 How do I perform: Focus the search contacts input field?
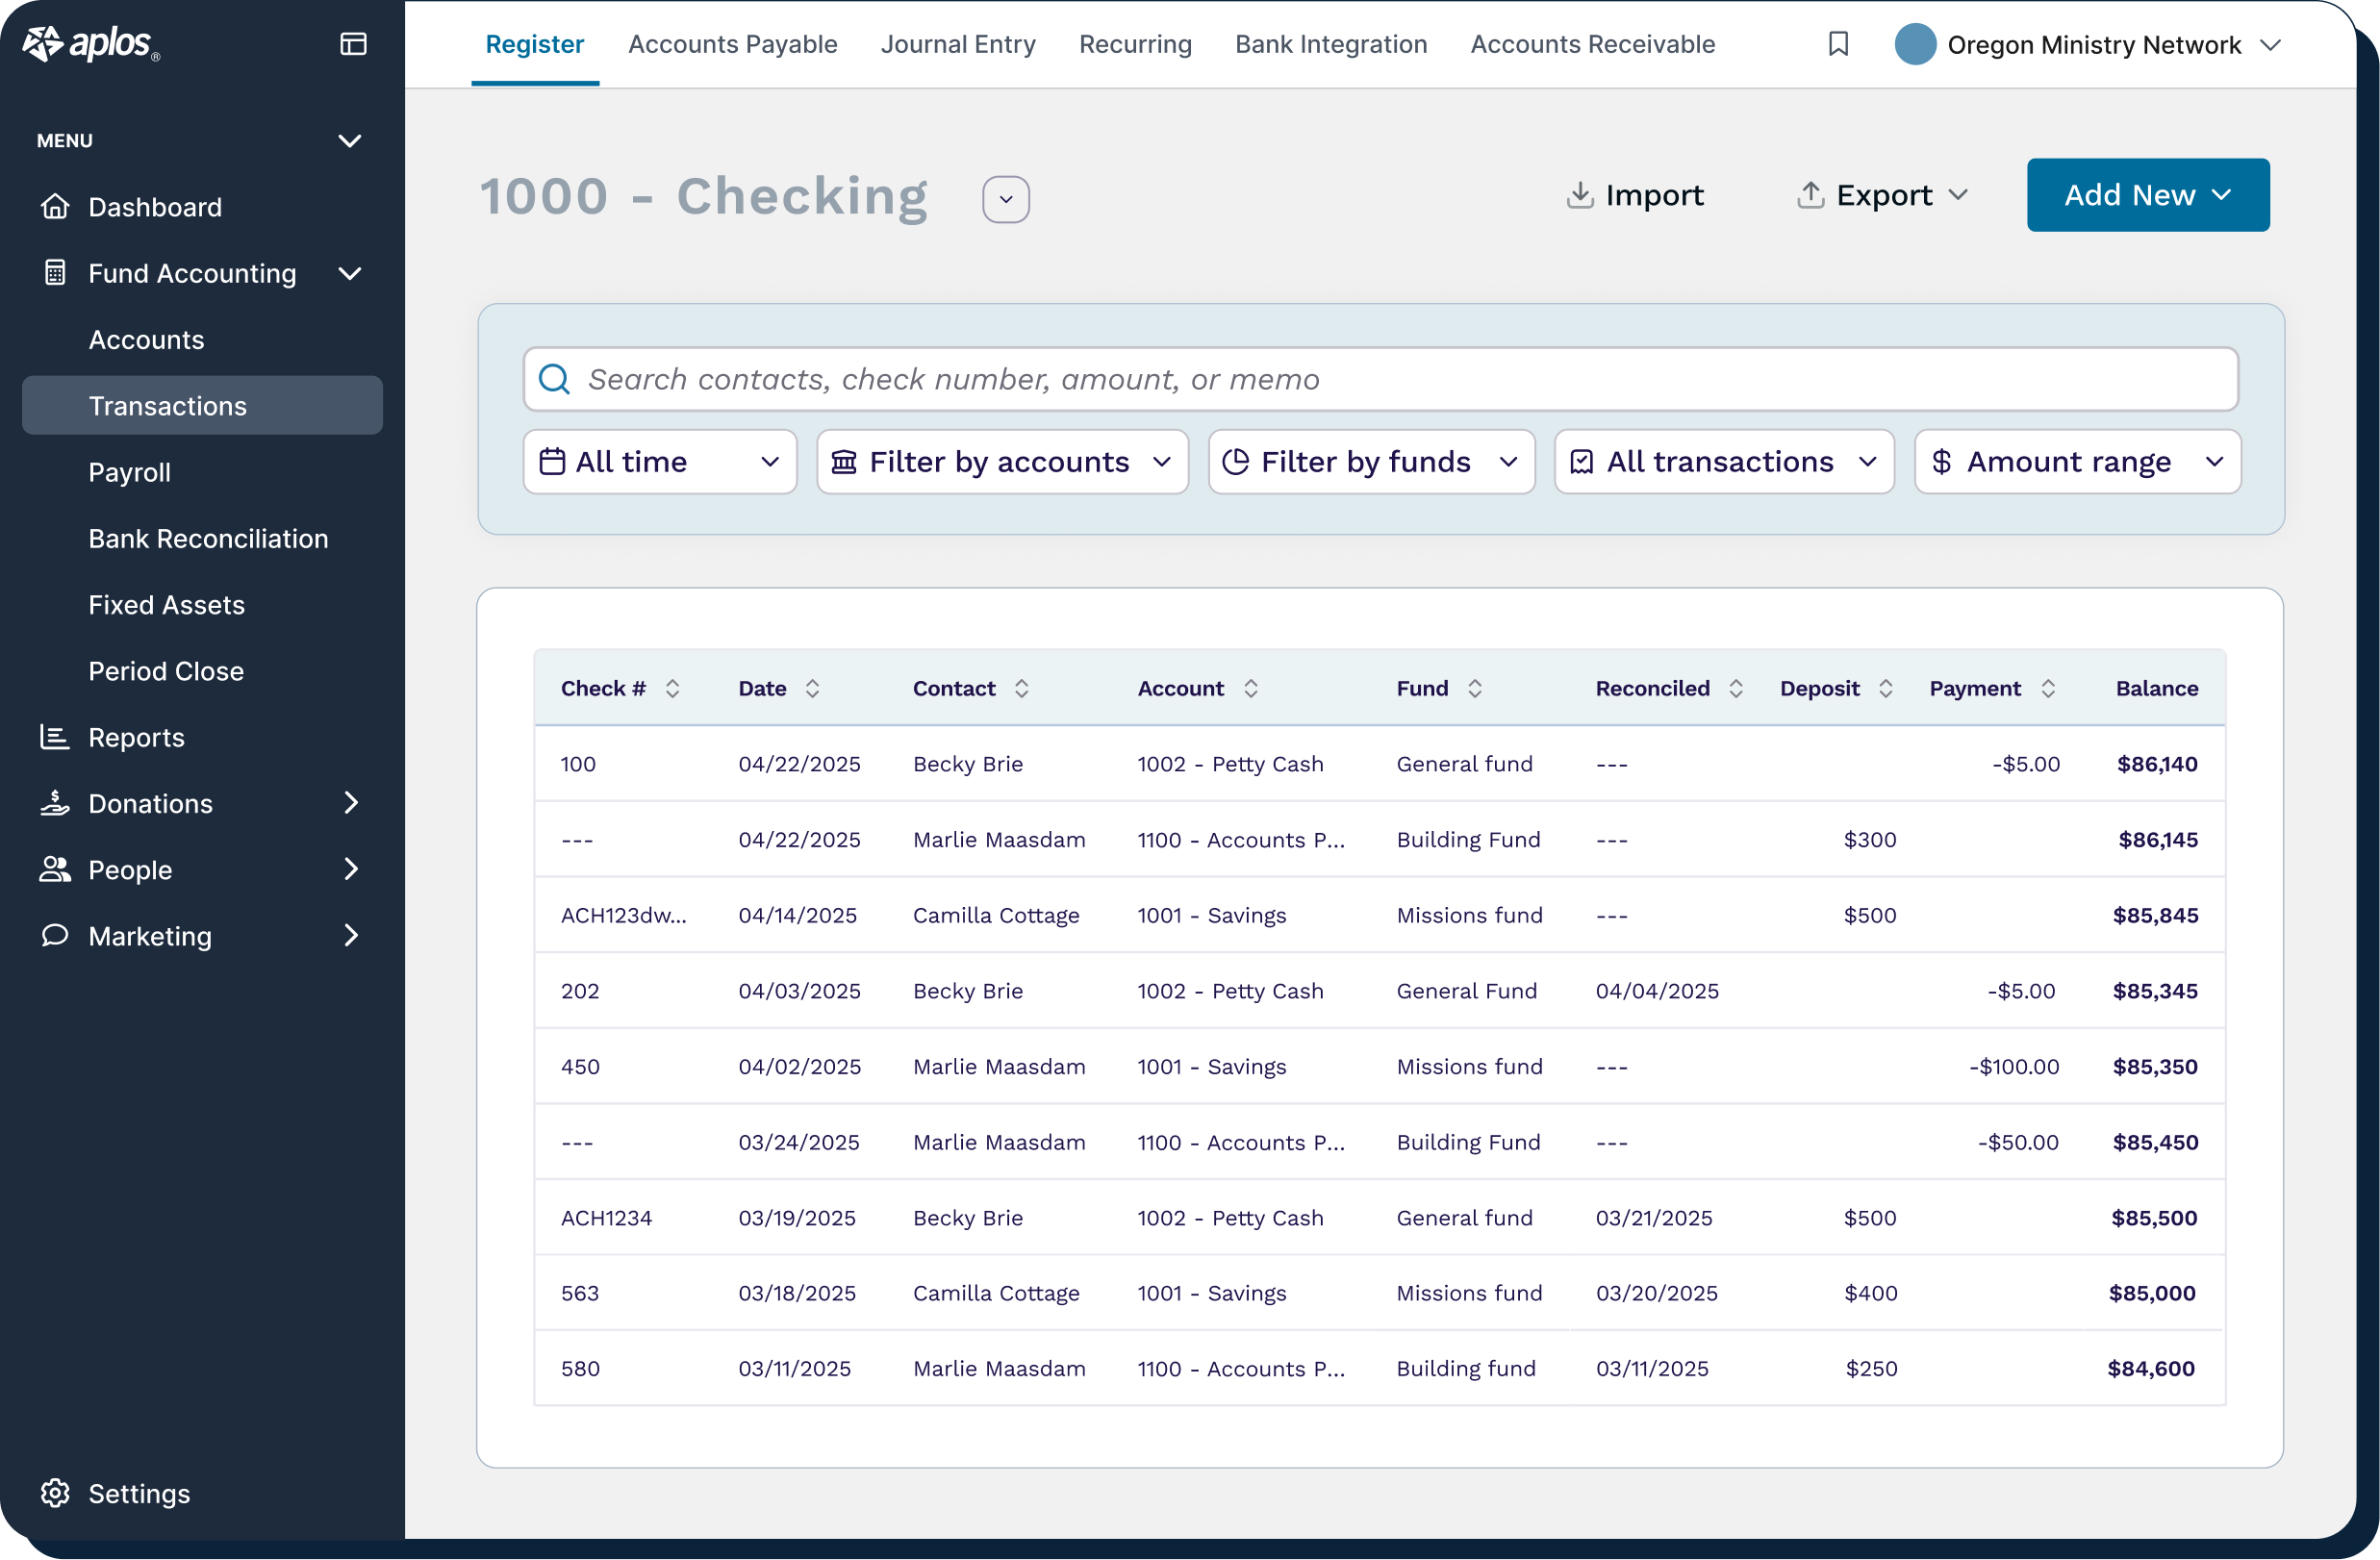click(x=1400, y=379)
